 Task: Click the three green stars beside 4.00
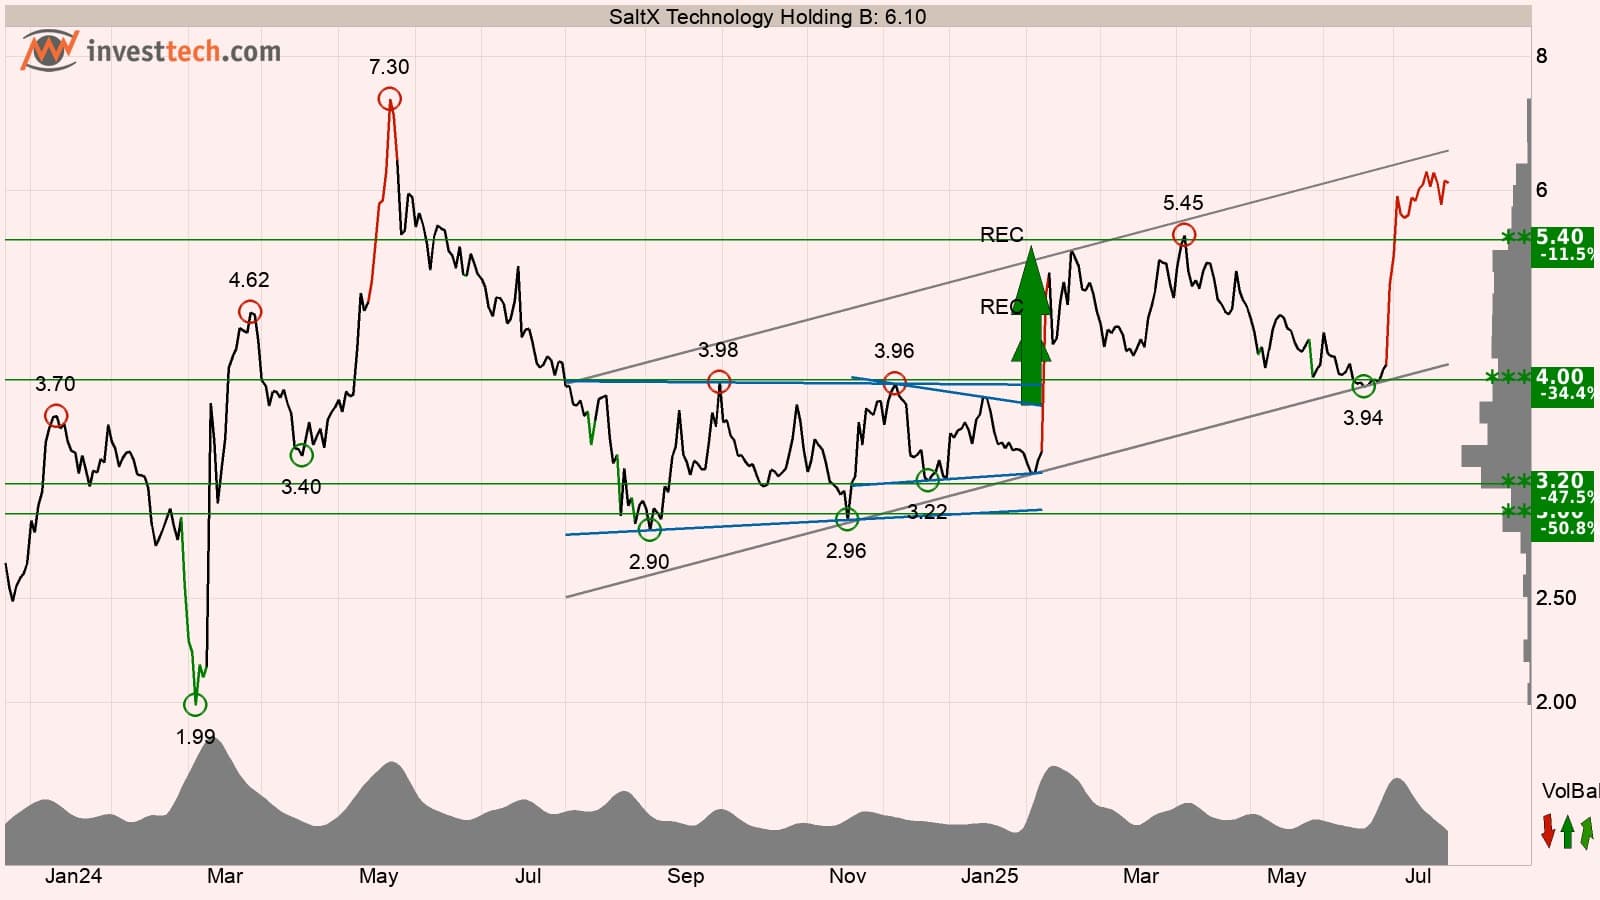tap(1509, 377)
